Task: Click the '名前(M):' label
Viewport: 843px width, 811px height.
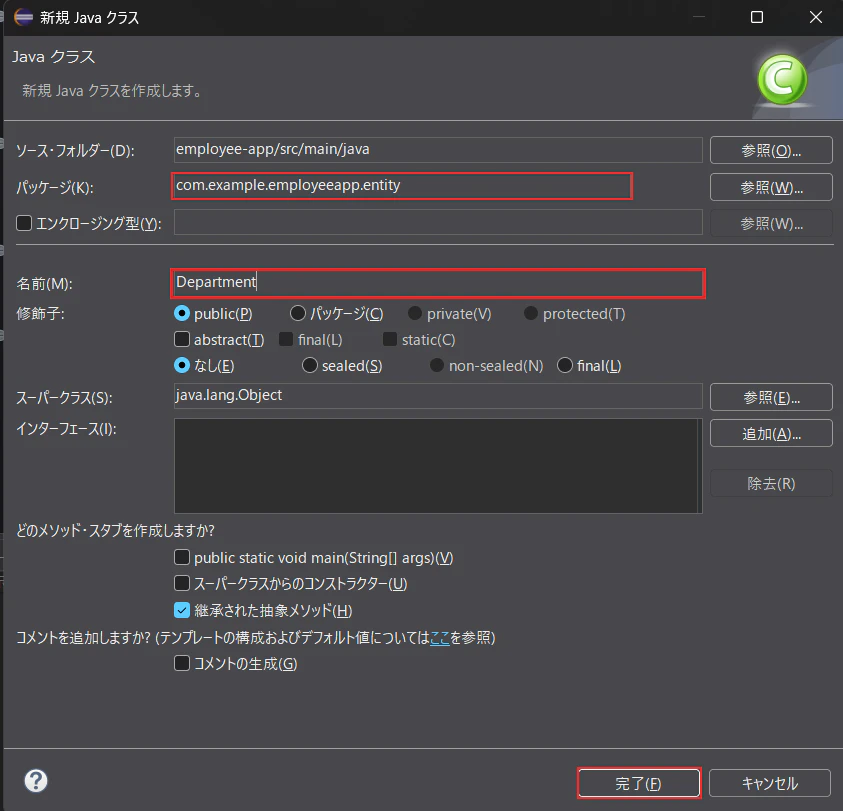Action: [x=45, y=283]
